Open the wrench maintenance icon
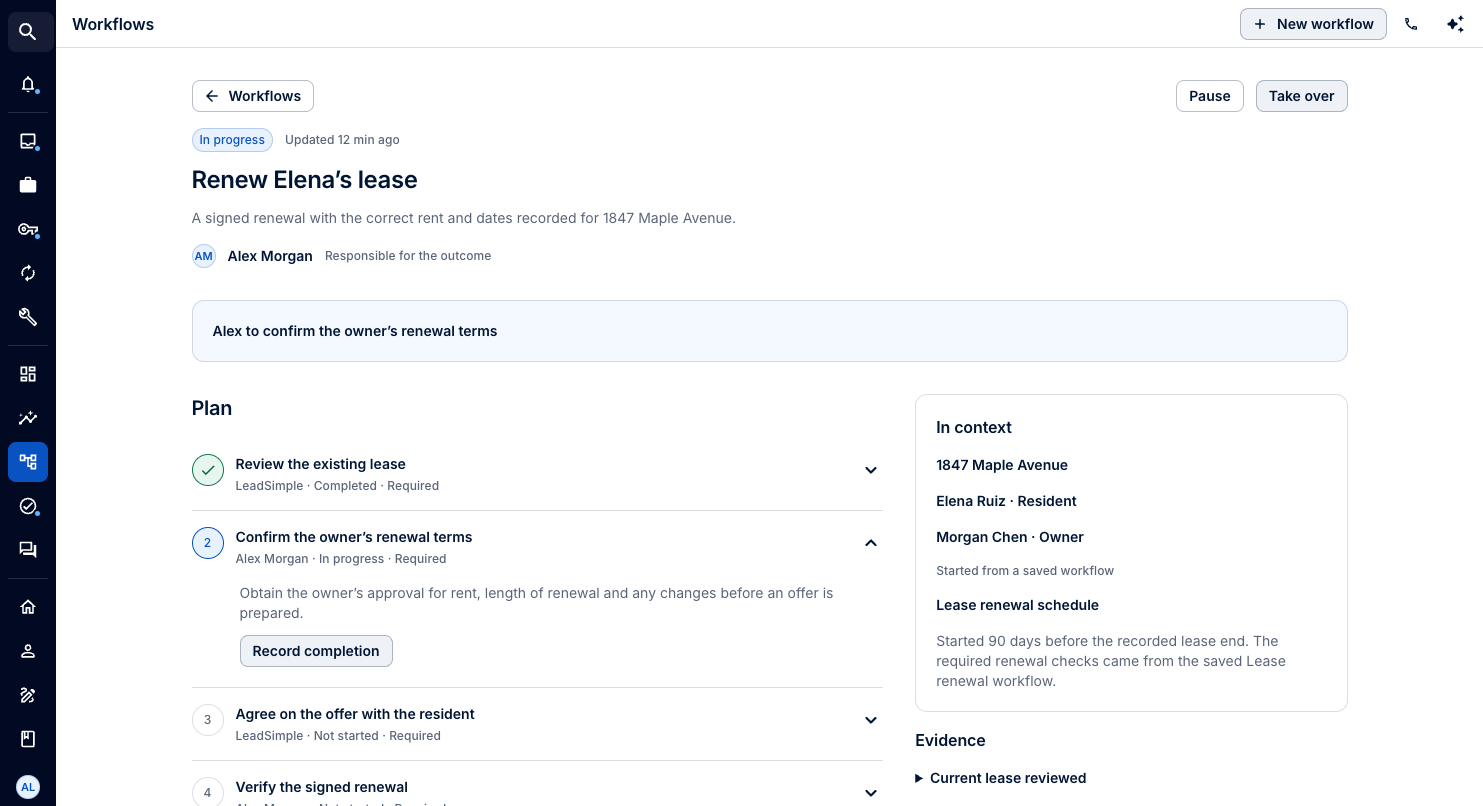 pyautogui.click(x=28, y=317)
